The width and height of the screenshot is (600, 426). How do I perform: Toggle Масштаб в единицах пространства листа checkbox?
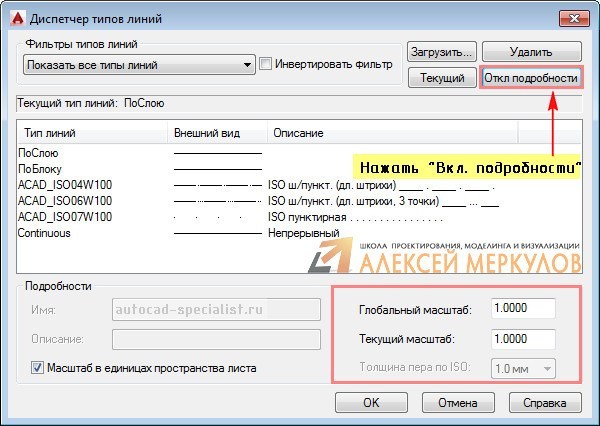point(36,368)
